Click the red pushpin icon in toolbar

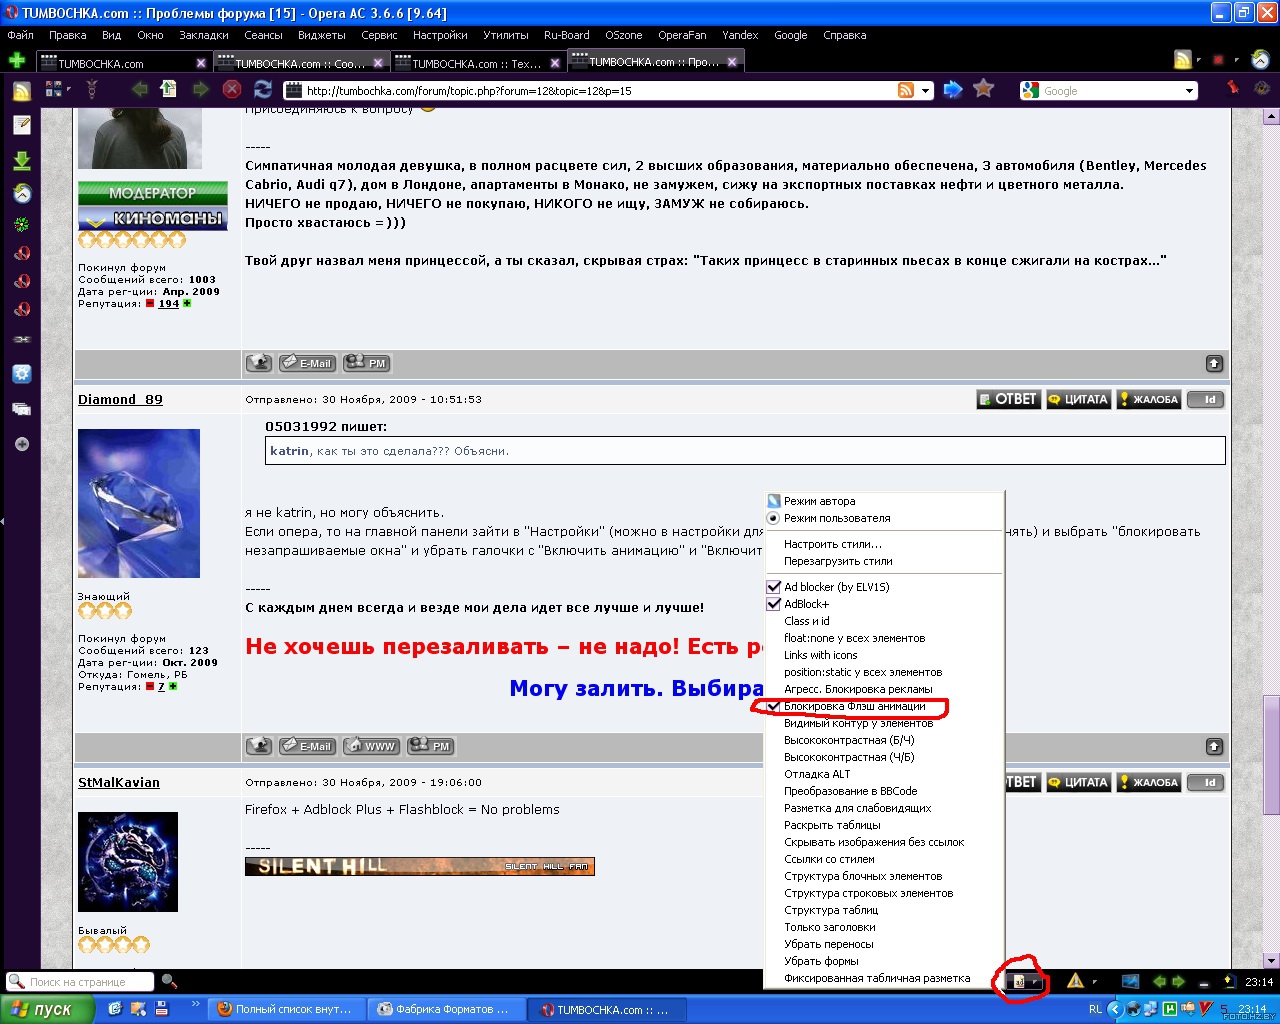tap(1233, 87)
